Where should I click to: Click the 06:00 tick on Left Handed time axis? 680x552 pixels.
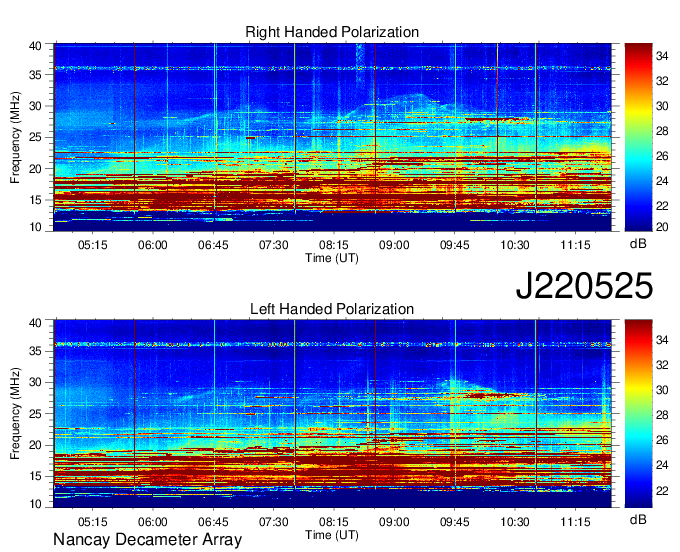(153, 522)
